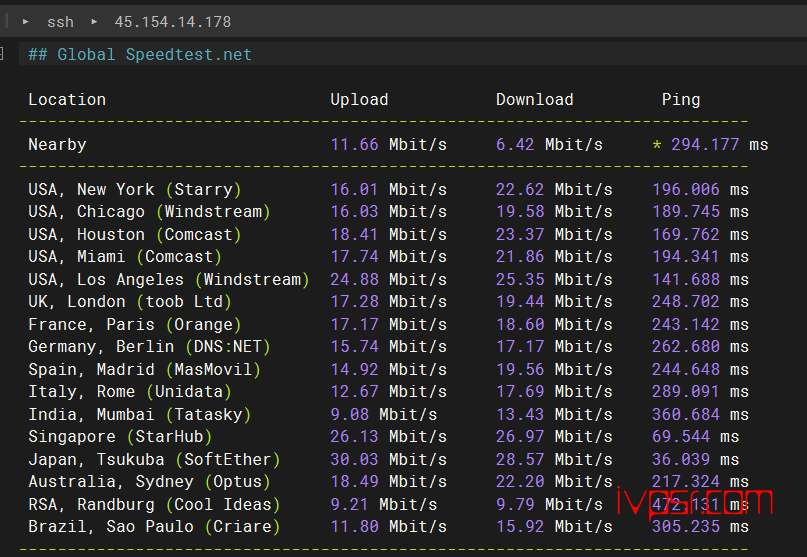Click the 169.762 ping value for Houston
Image resolution: width=807 pixels, height=557 pixels.
(x=686, y=235)
